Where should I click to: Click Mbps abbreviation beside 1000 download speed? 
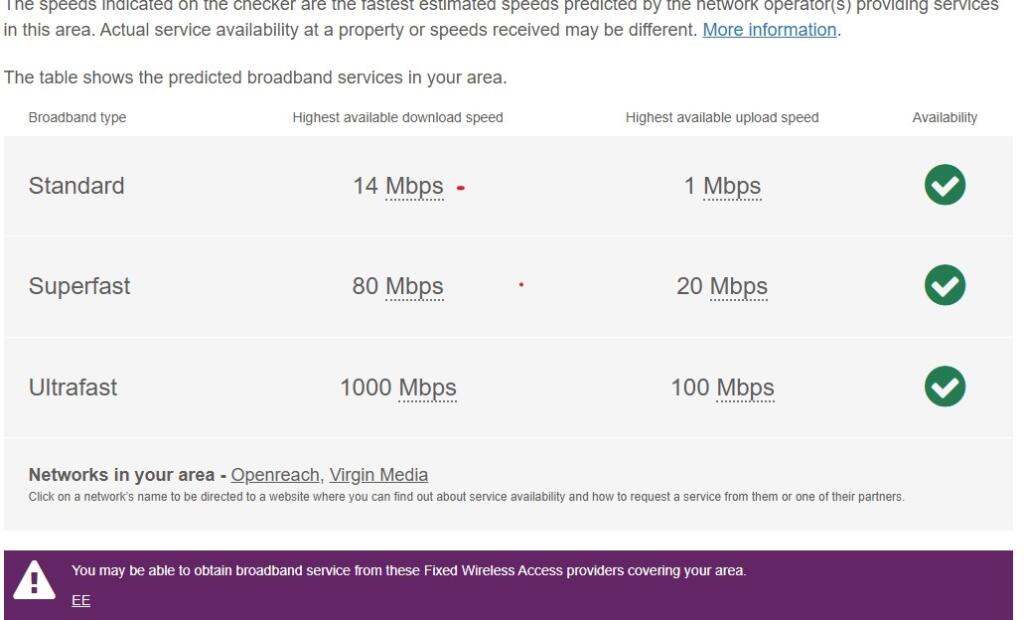click(x=427, y=387)
